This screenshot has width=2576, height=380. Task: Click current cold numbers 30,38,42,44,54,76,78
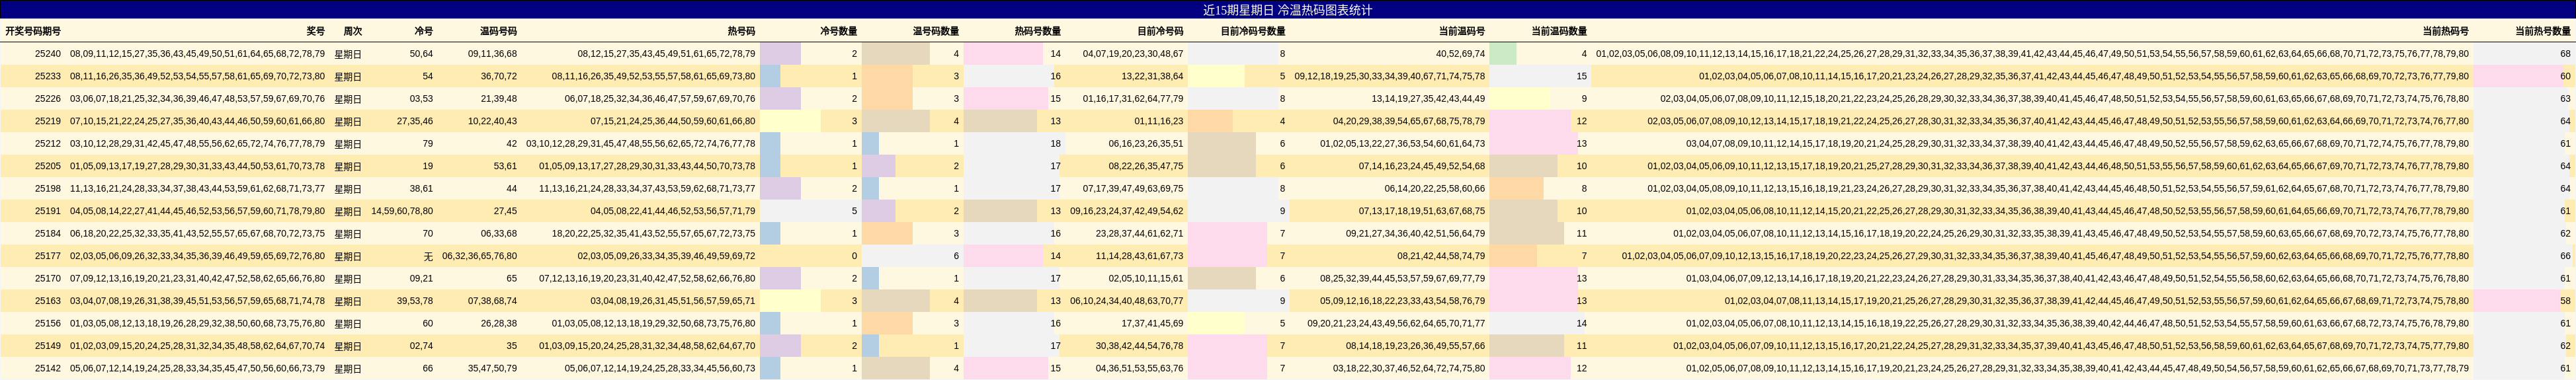[x=1140, y=346]
